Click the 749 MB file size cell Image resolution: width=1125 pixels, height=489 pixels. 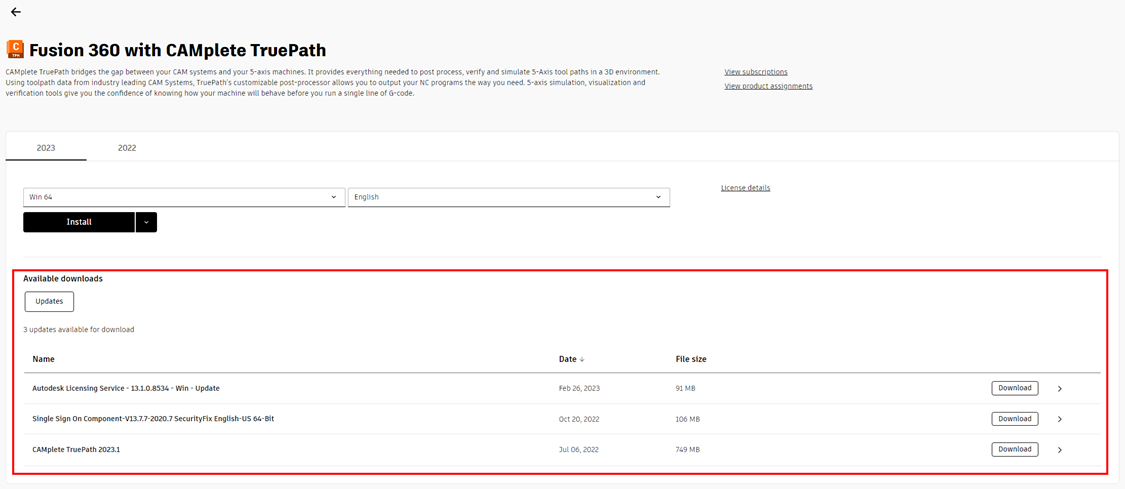(x=687, y=450)
